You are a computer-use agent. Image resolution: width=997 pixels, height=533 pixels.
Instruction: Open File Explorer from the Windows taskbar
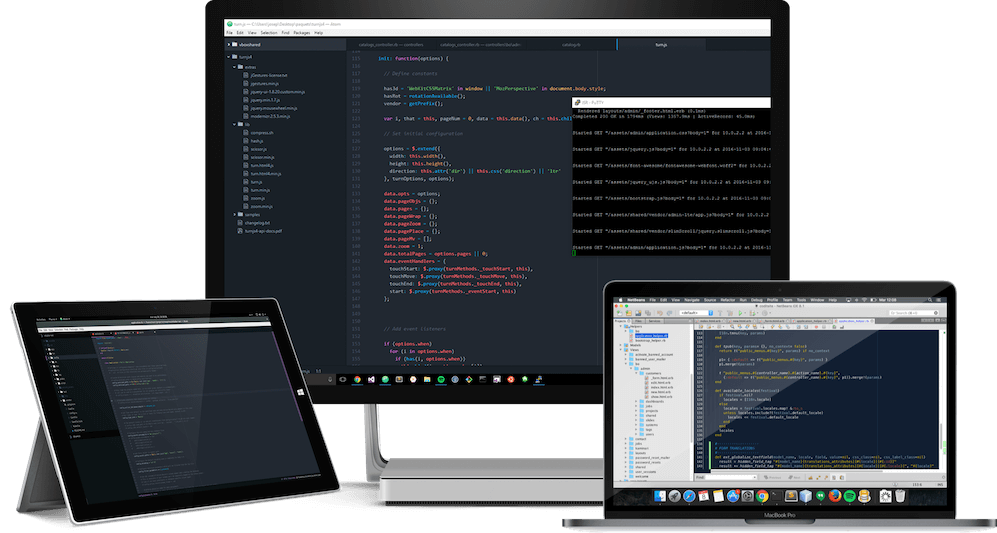[427, 380]
